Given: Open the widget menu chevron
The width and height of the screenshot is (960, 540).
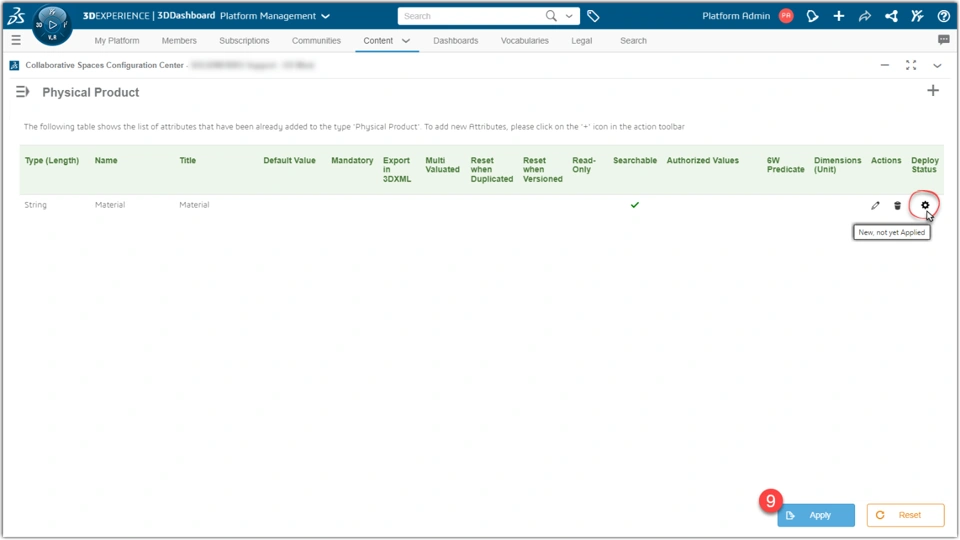Looking at the screenshot, I should pos(937,66).
